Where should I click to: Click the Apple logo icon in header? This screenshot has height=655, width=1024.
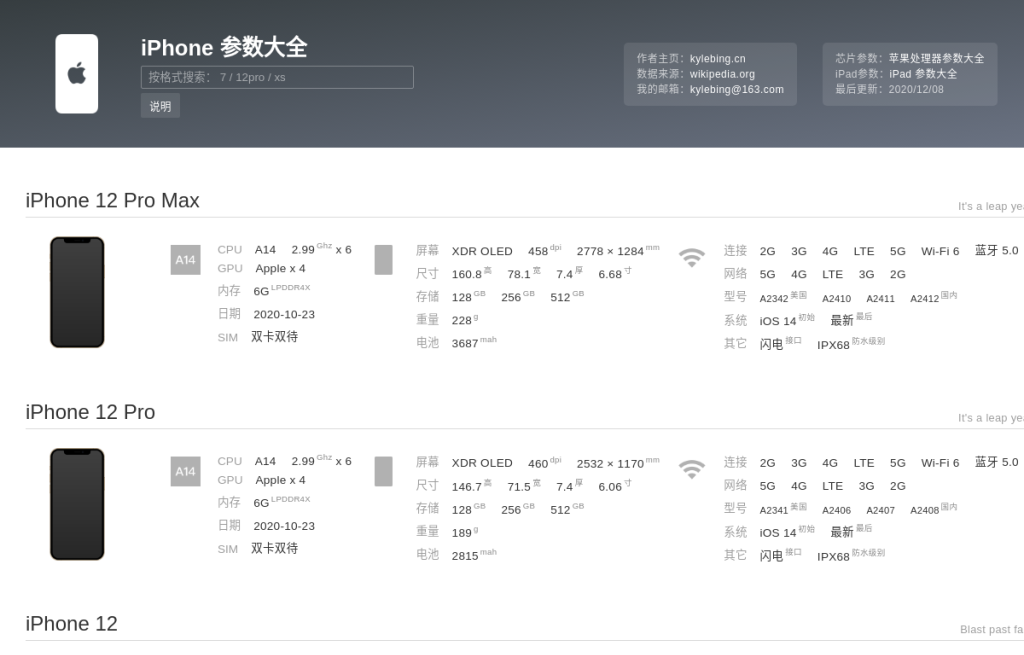(x=77, y=74)
